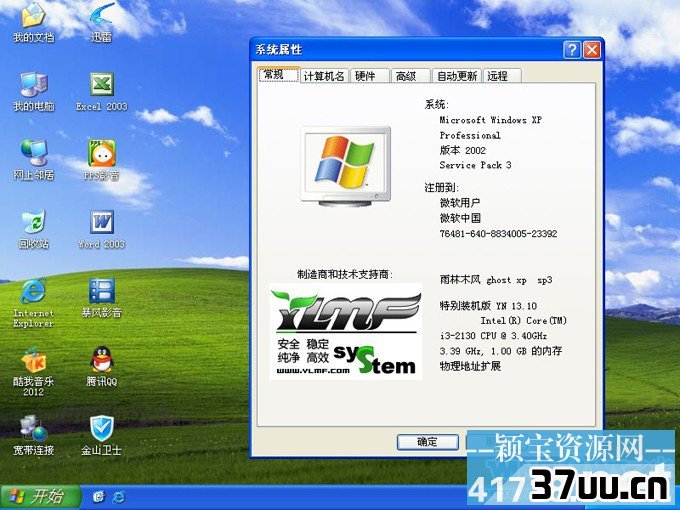Viewport: 680px width, 510px height.
Task: Launch 暴风影音 player shortcut
Action: tap(101, 298)
